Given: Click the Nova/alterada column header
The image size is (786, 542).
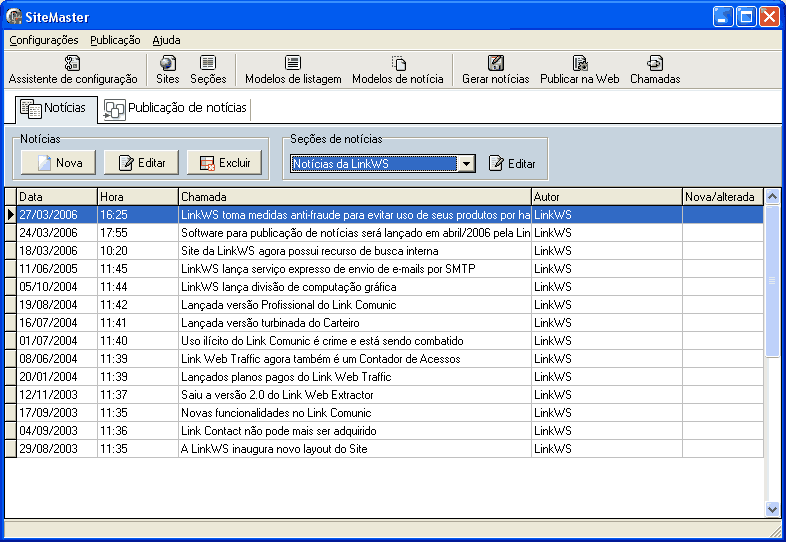Looking at the screenshot, I should [x=723, y=197].
